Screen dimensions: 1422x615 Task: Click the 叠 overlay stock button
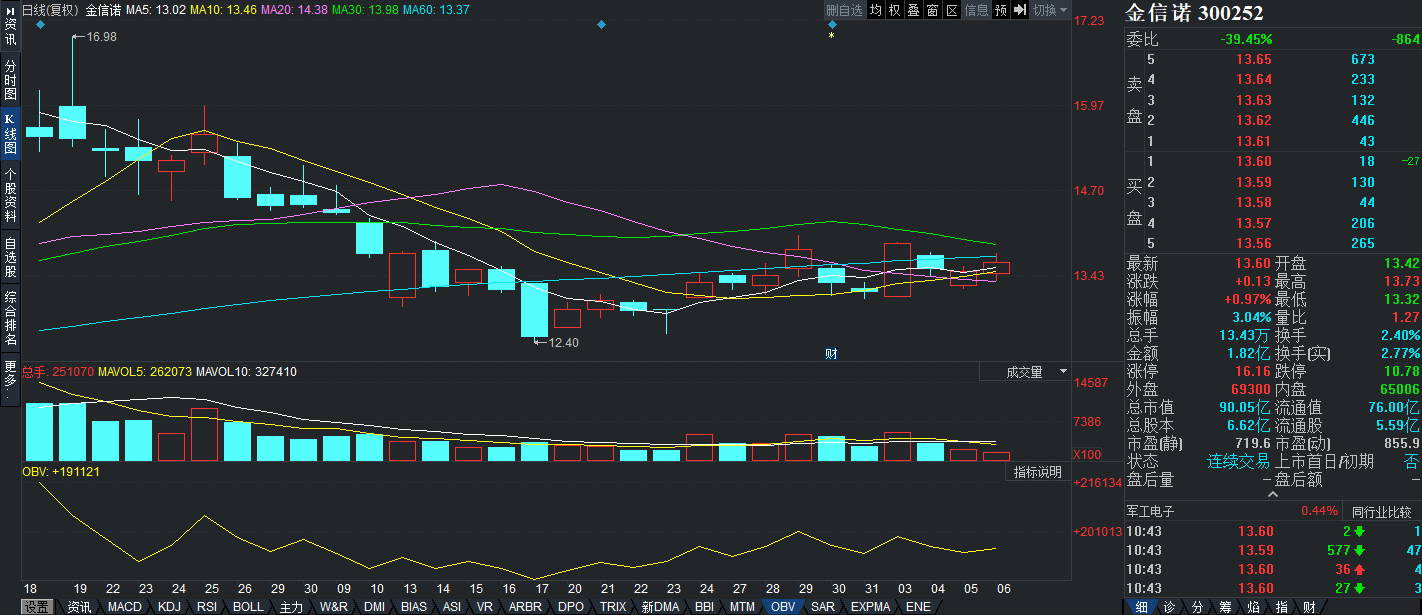tap(914, 10)
